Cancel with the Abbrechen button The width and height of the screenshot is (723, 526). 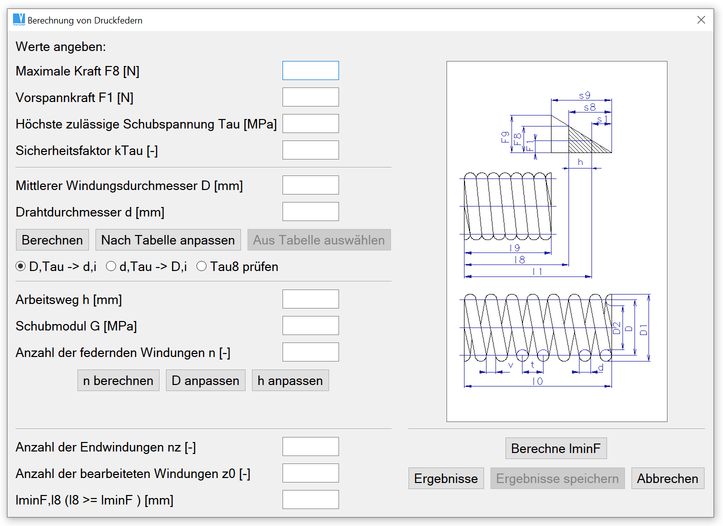[667, 479]
